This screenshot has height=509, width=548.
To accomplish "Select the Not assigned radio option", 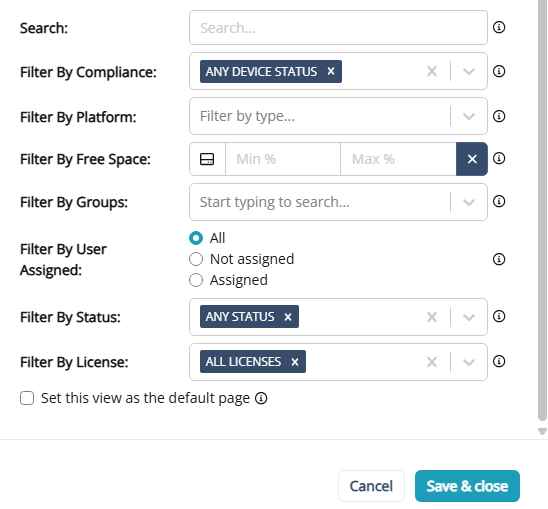I will tap(196, 259).
